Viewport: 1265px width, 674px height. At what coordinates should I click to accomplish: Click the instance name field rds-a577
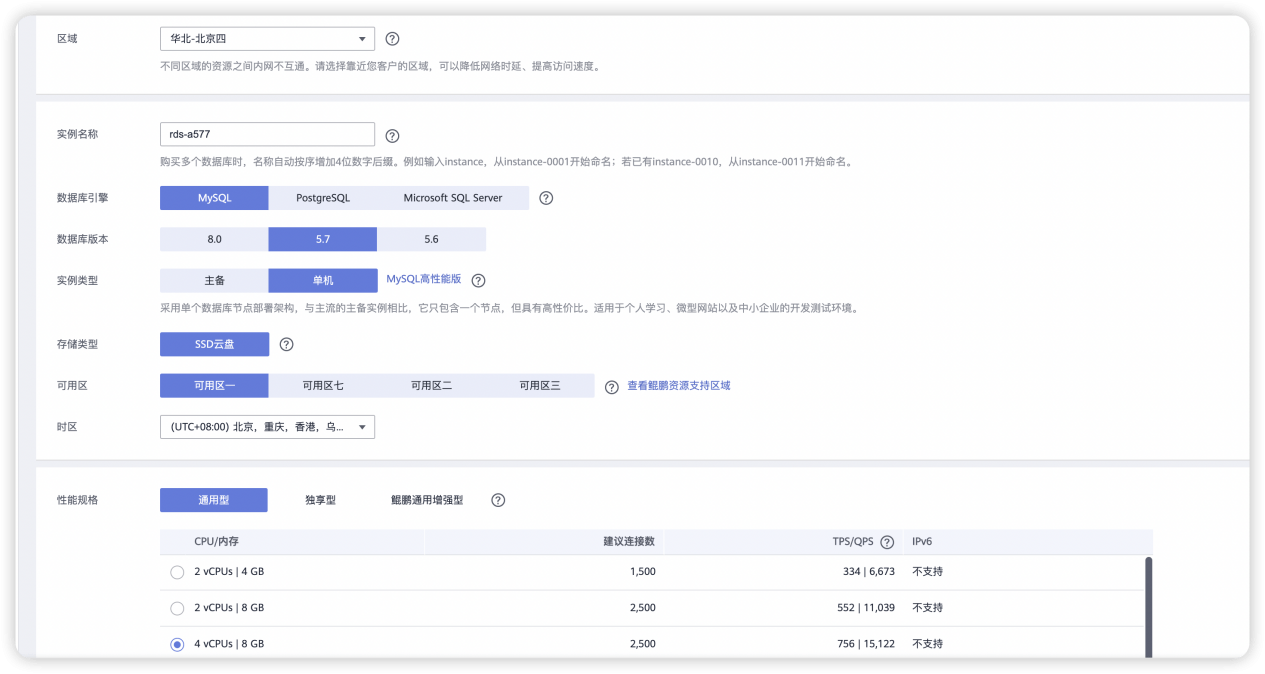click(x=267, y=134)
